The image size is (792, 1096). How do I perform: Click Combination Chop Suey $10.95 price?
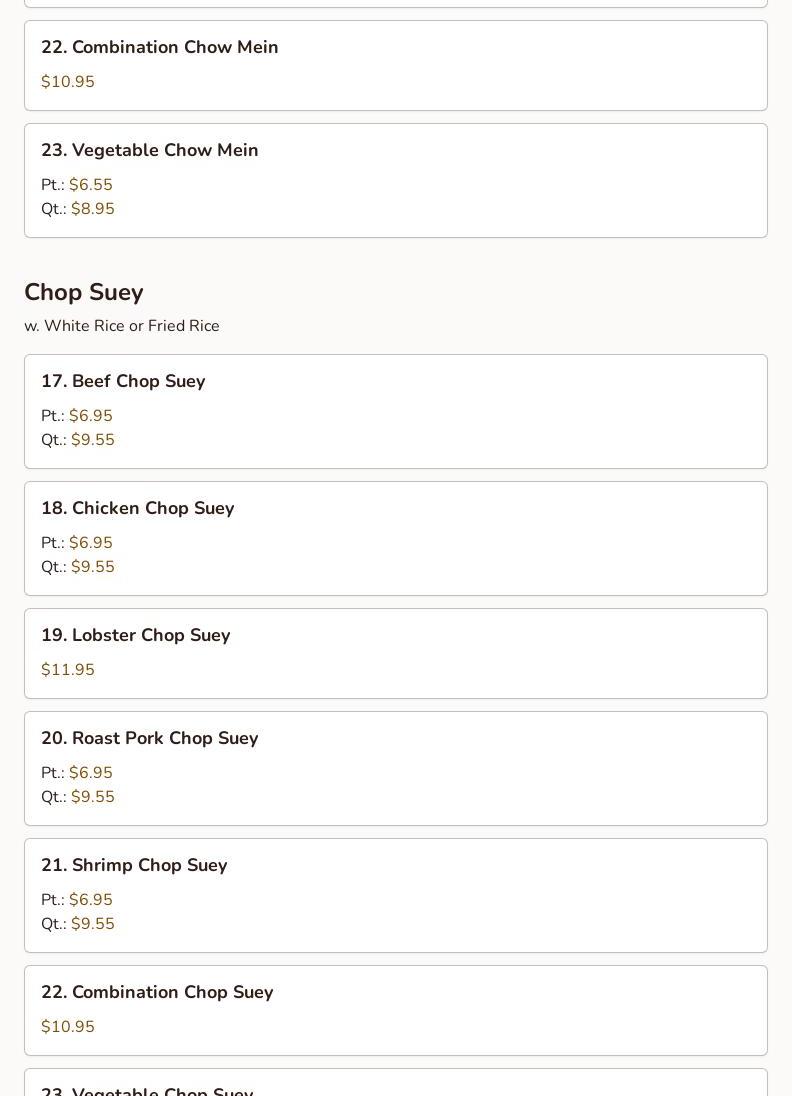point(68,1027)
